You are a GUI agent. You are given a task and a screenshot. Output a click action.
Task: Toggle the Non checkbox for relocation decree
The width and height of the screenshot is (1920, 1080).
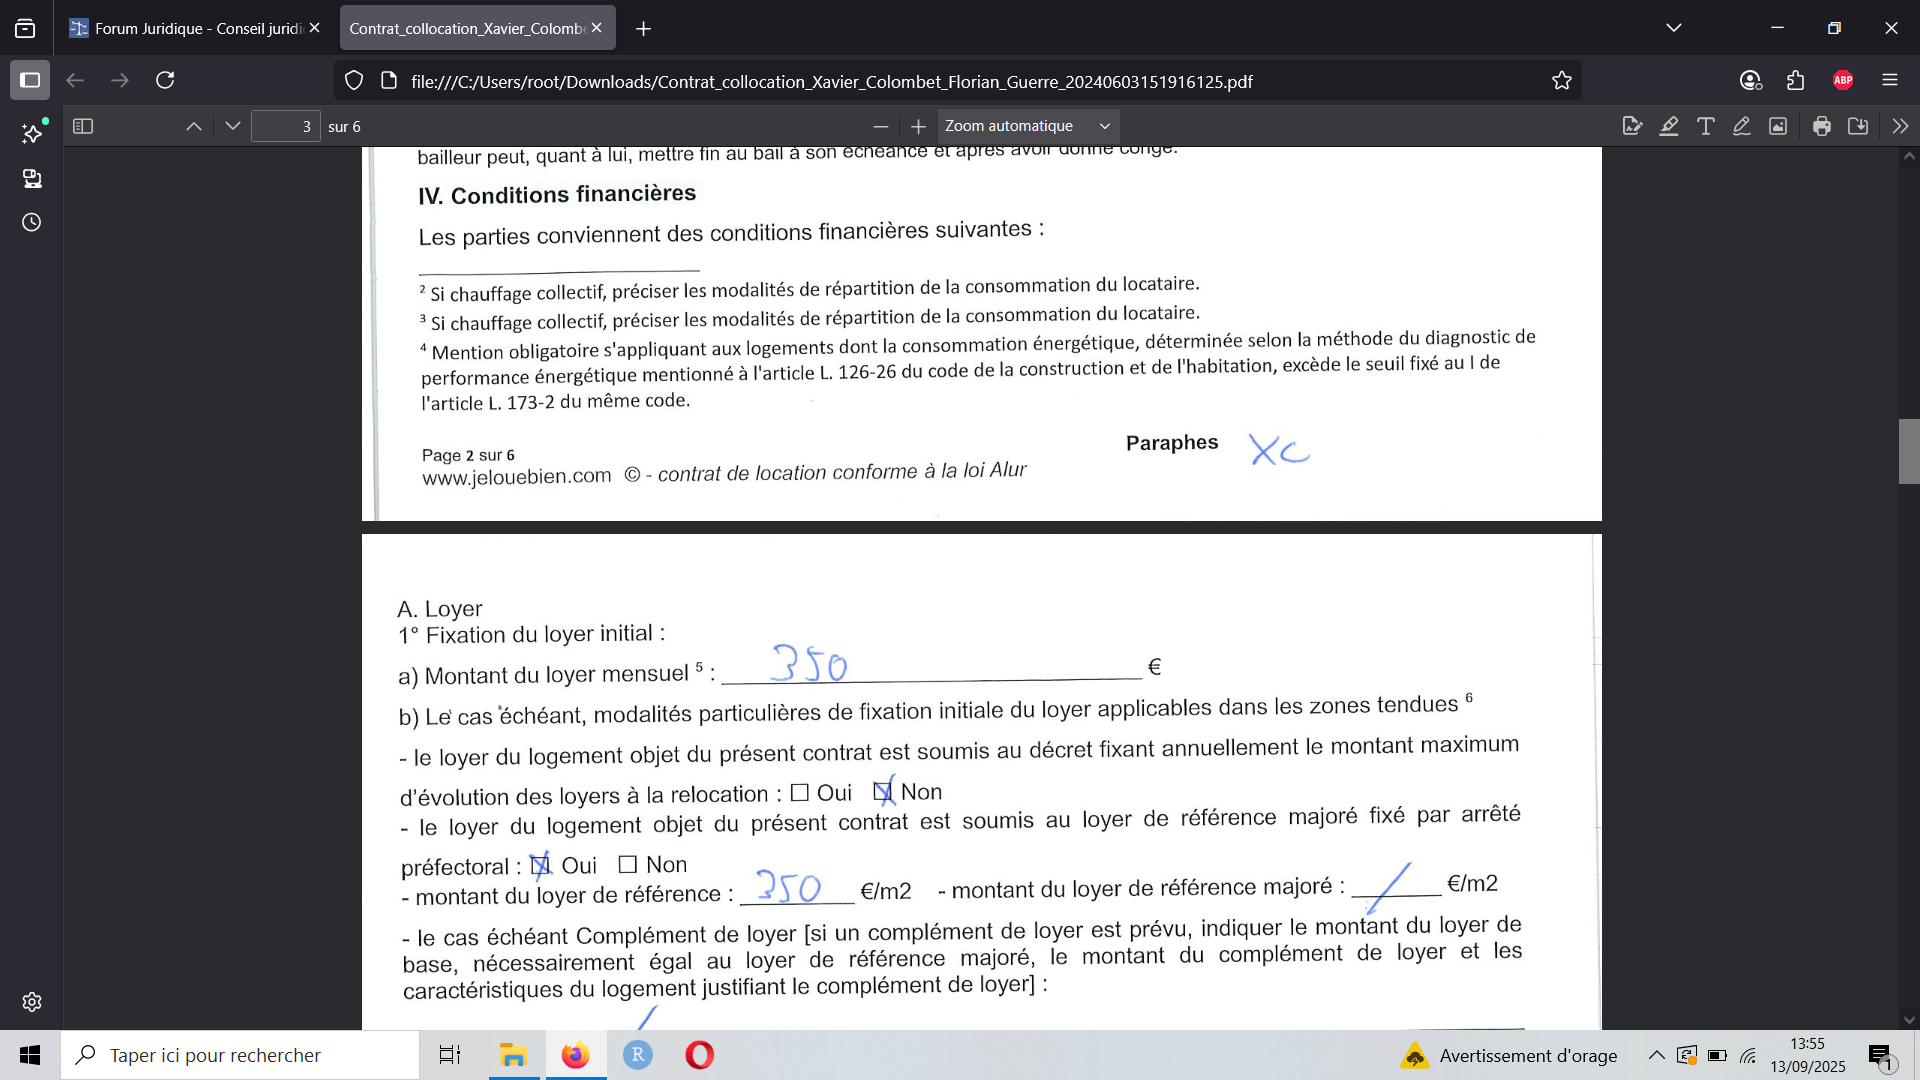(x=882, y=792)
